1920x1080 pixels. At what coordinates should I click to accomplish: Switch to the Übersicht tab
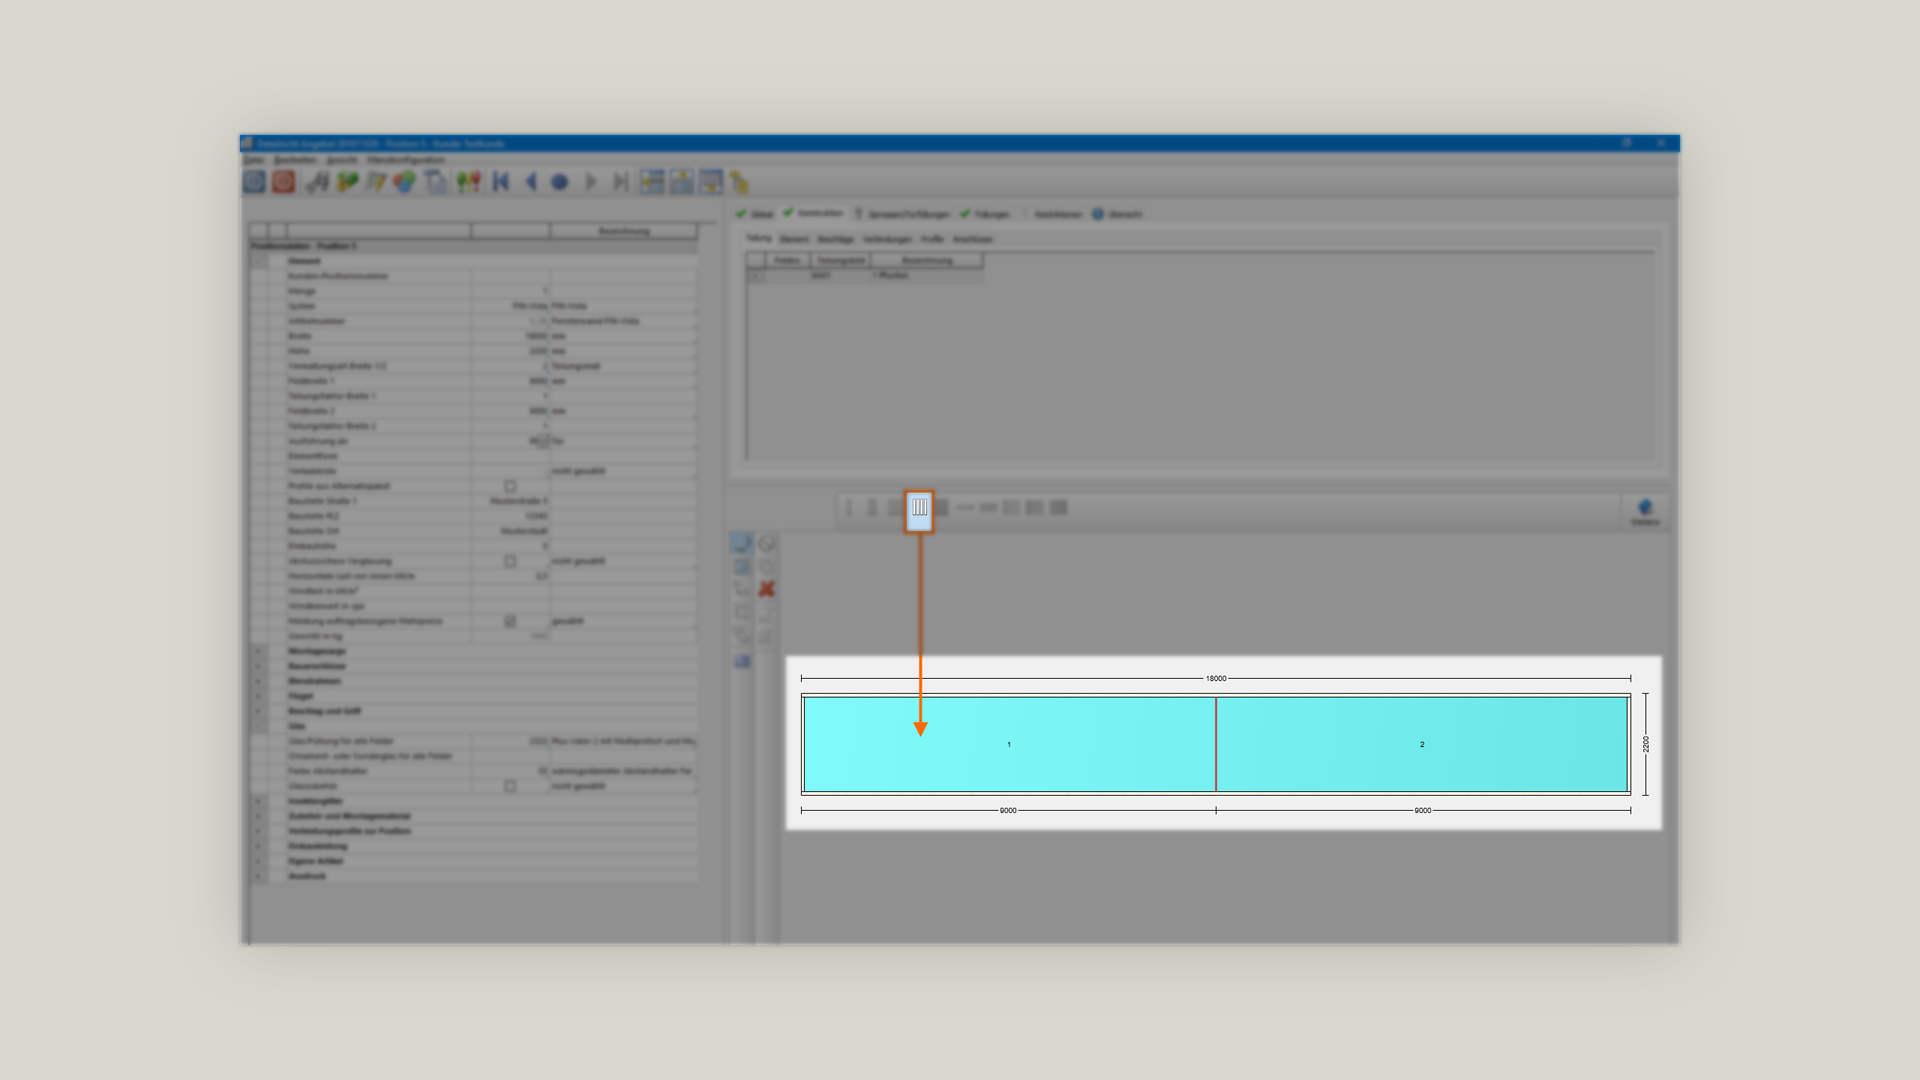point(1117,214)
